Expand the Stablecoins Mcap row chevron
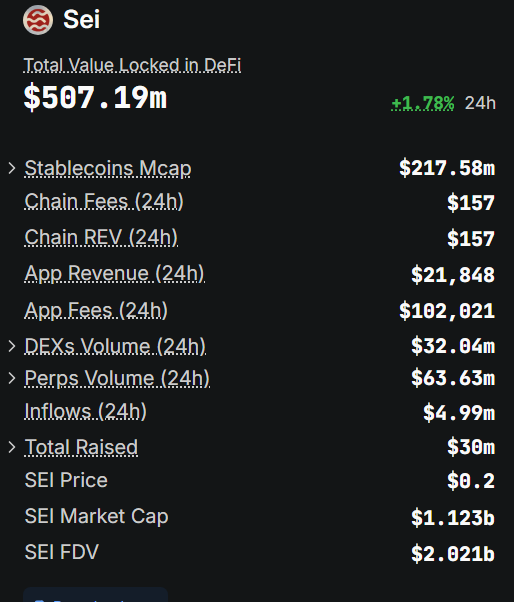 12,168
